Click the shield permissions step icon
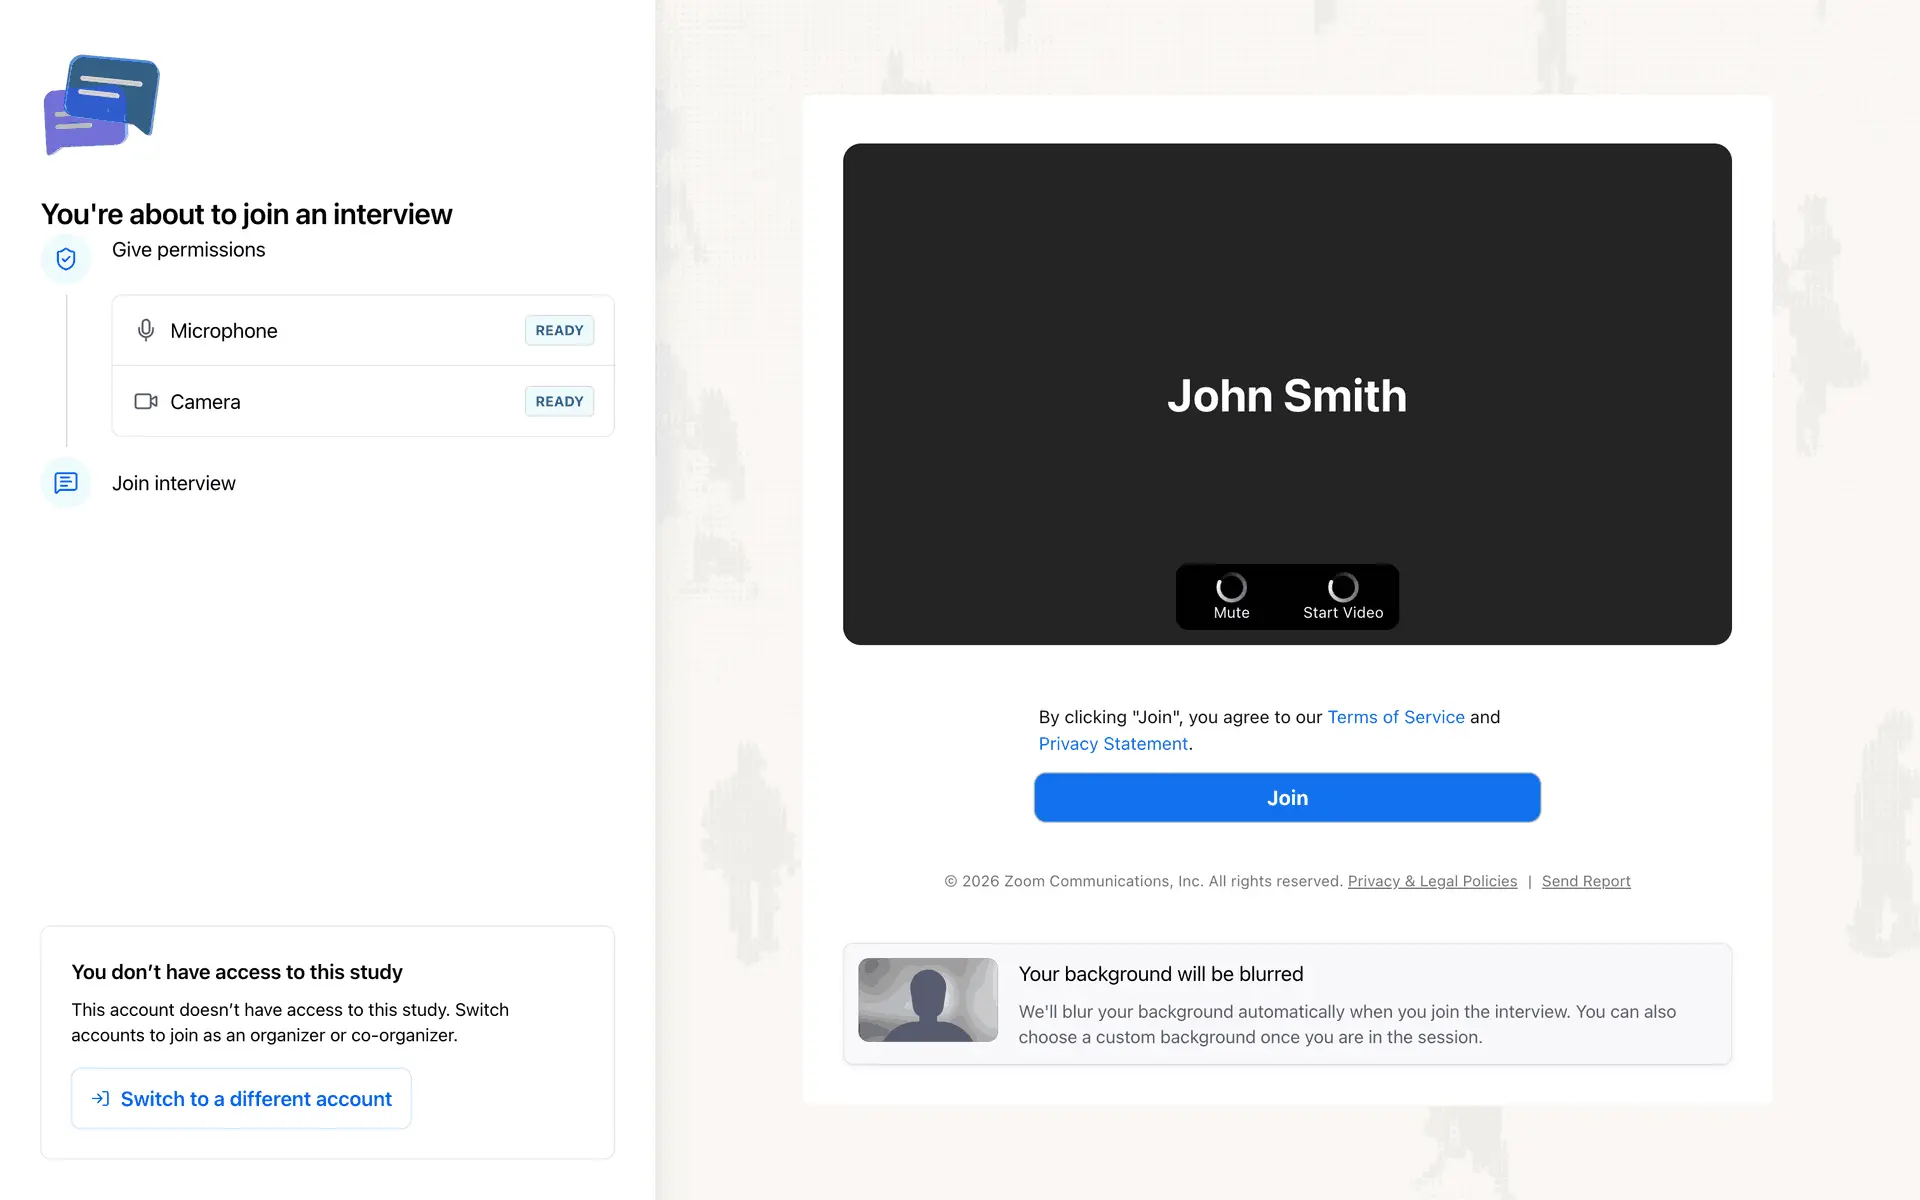1920x1200 pixels. (x=66, y=259)
